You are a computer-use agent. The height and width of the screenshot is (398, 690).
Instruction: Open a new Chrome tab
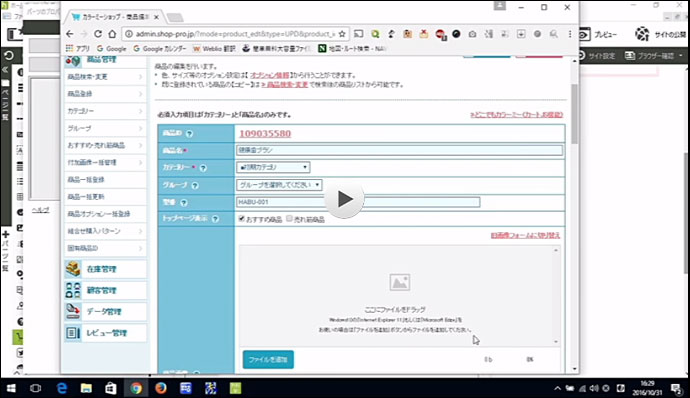pos(175,18)
